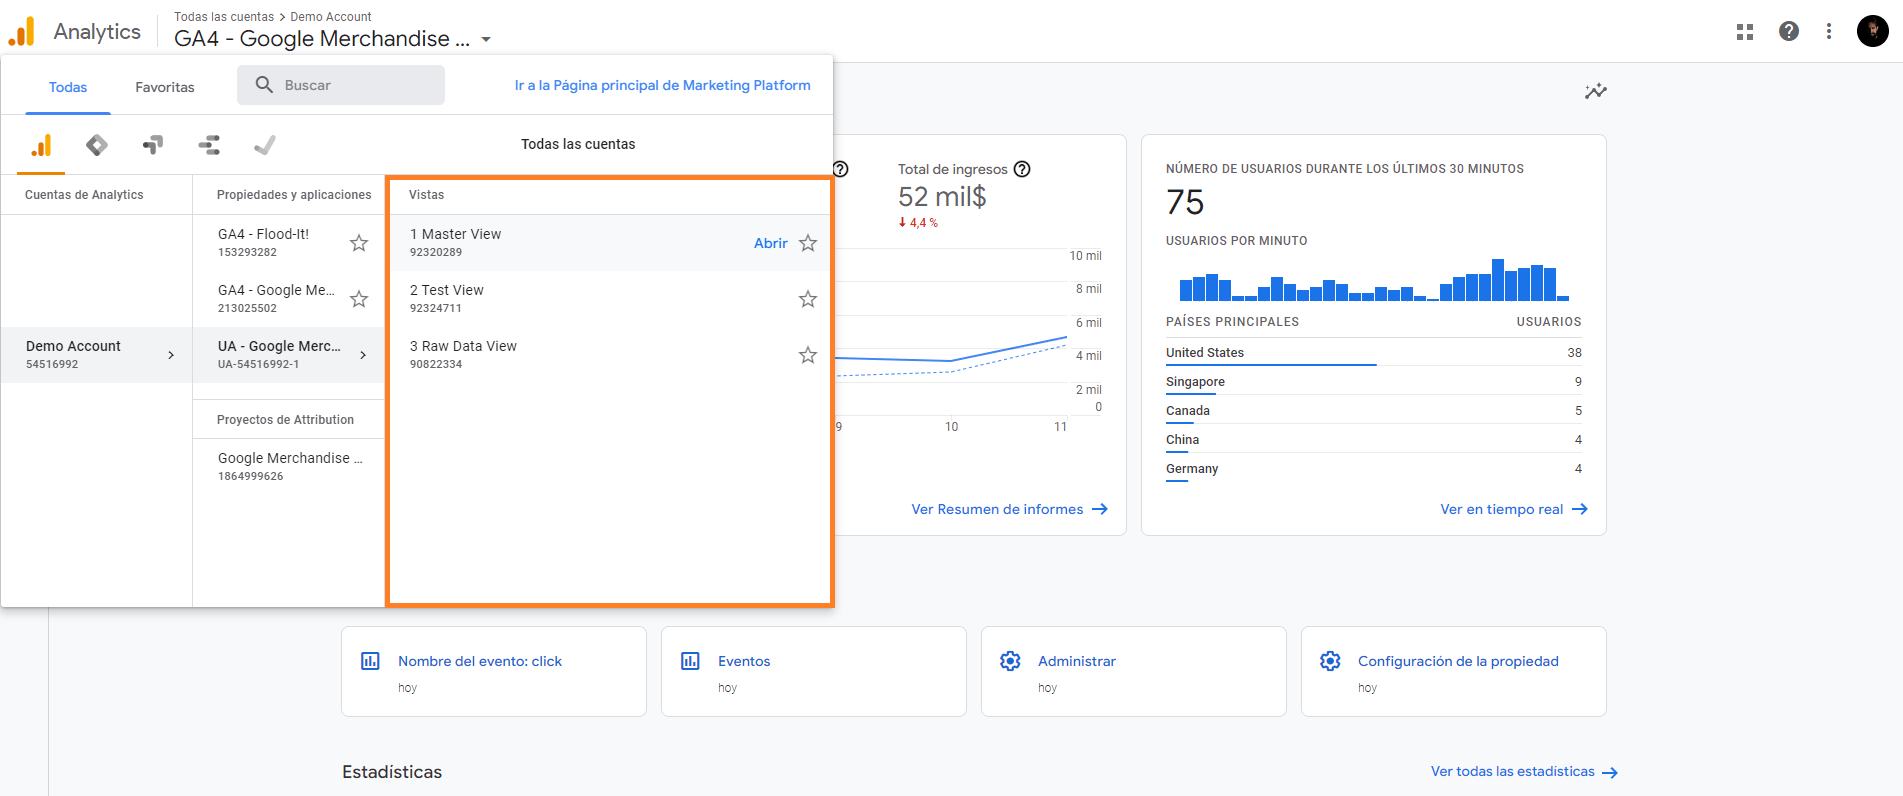The width and height of the screenshot is (1903, 796).
Task: Select the Data Studio product icon
Action: coord(209,146)
